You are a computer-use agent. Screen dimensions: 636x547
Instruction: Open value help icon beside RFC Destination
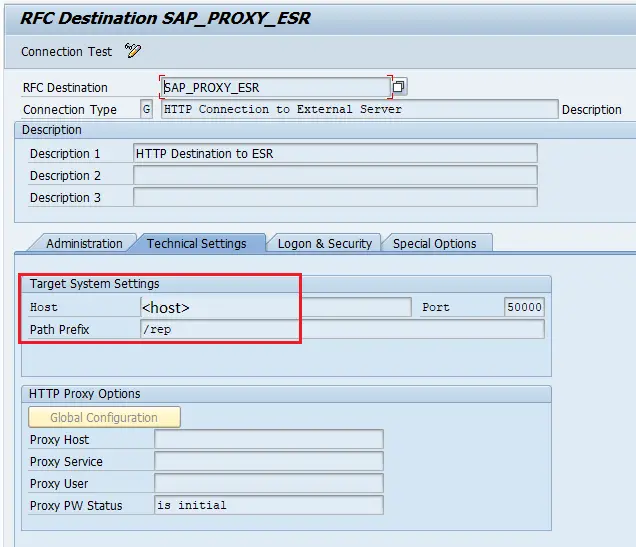point(399,87)
